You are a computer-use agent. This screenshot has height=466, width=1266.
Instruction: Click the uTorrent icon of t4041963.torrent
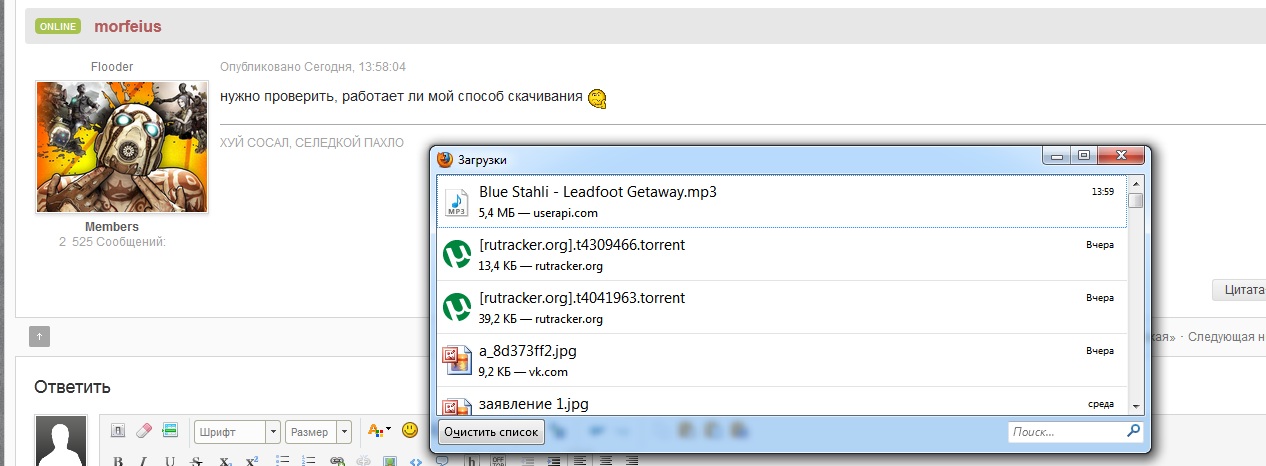click(x=457, y=307)
